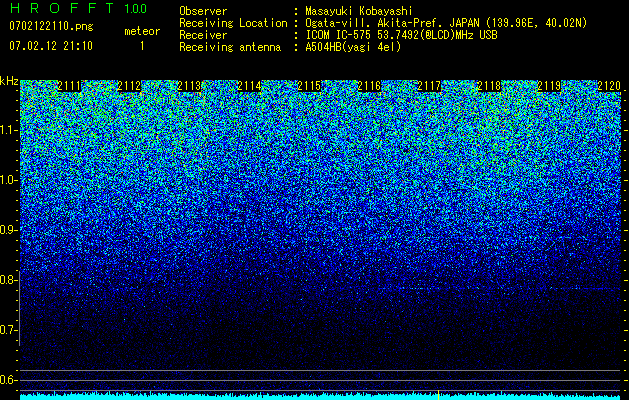Click the Observer field label
629x400 pixels.
point(203,11)
